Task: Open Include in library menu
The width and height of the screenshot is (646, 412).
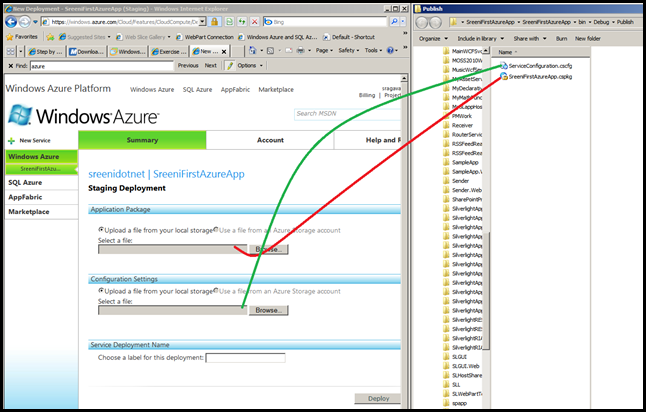Action: point(480,39)
